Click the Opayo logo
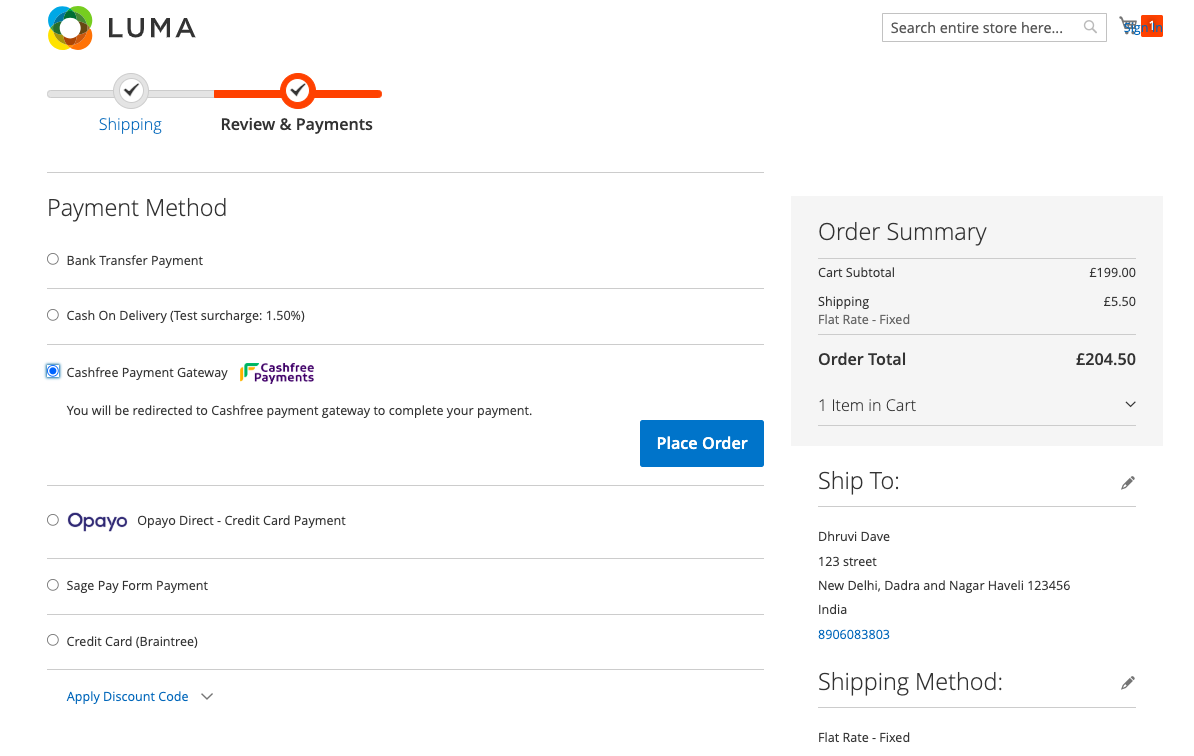Viewport: 1194px width, 756px height. pos(97,521)
